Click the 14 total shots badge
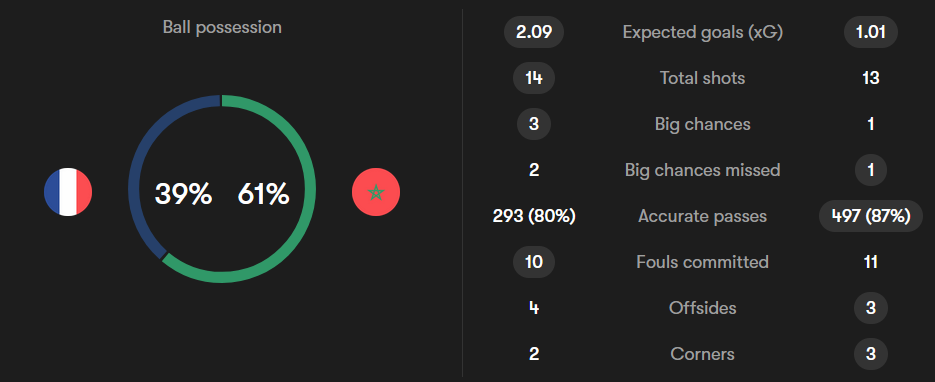Screen dimensions: 935x382 click(534, 78)
